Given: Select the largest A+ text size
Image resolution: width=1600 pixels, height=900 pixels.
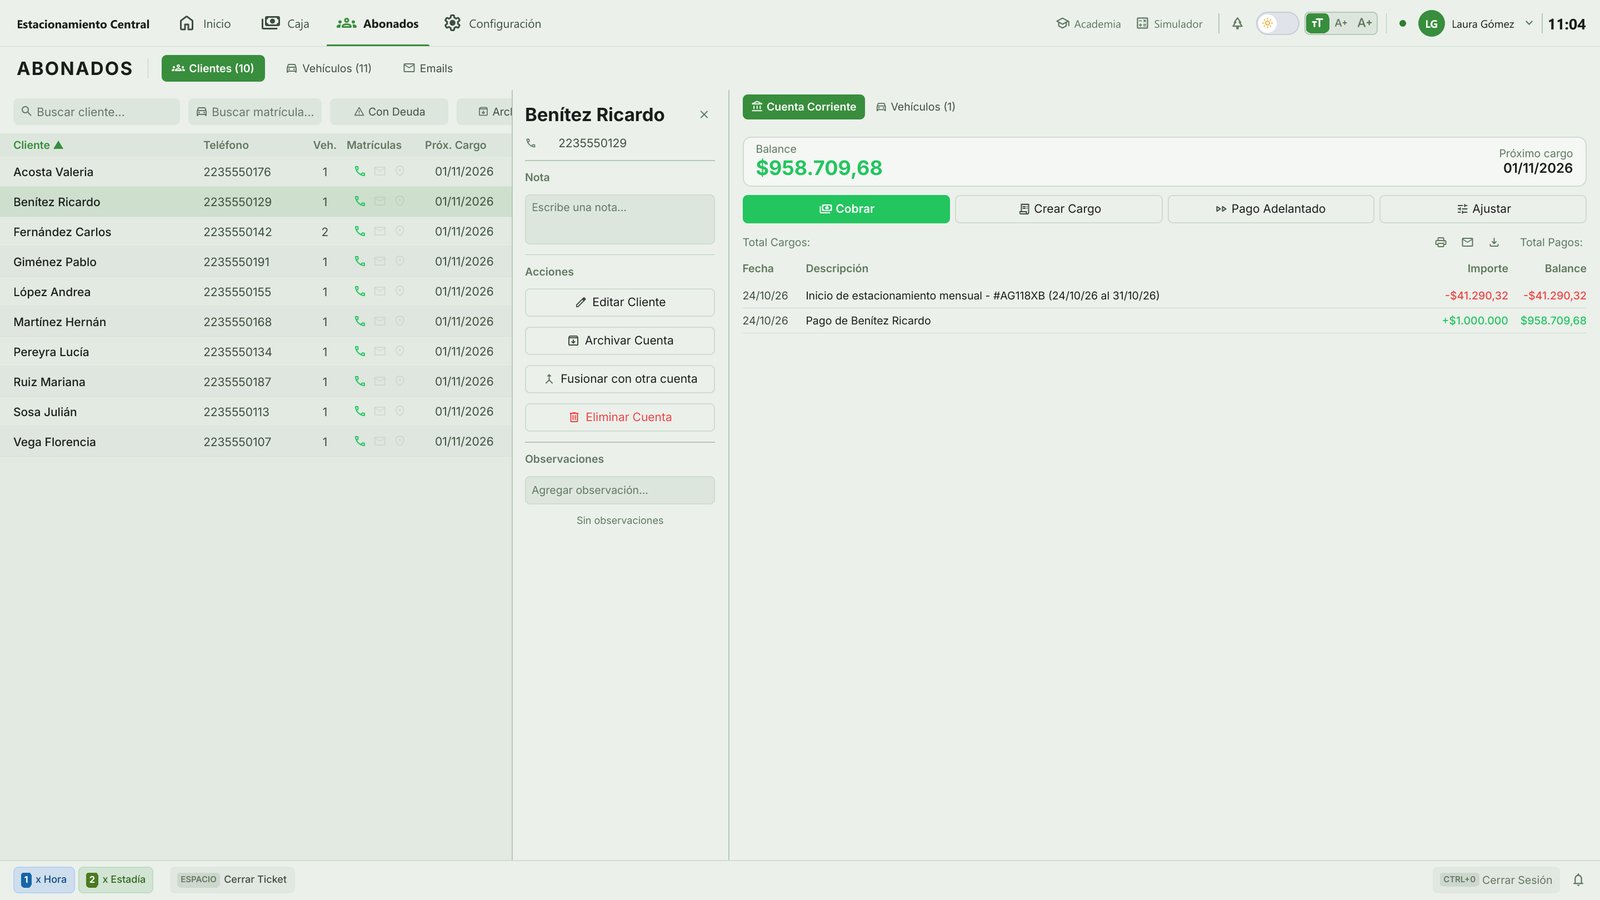Looking at the screenshot, I should coord(1365,23).
